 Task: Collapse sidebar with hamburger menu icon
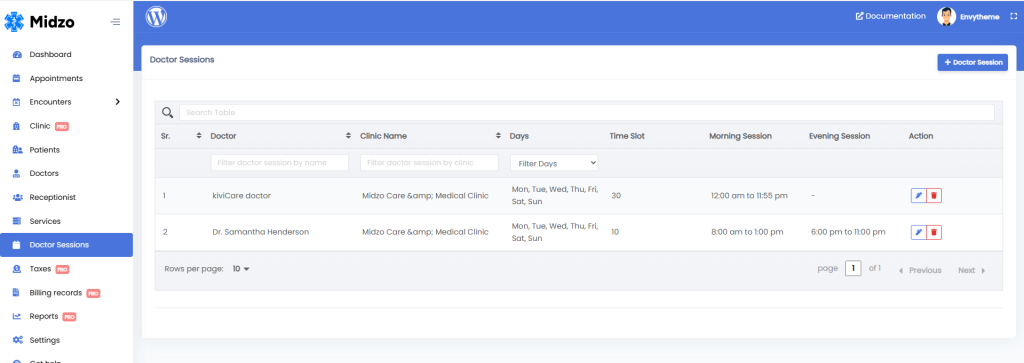116,22
